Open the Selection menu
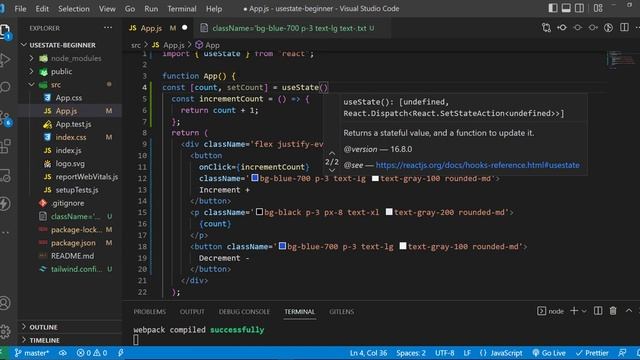The width and height of the screenshot is (640, 360). pyautogui.click(x=73, y=9)
